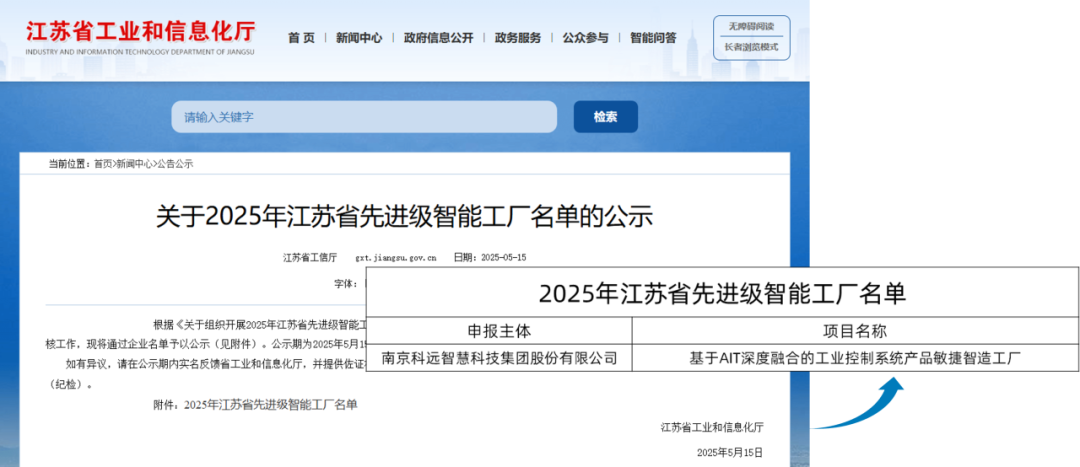Select 政务服务 in the navigation bar

[518, 38]
